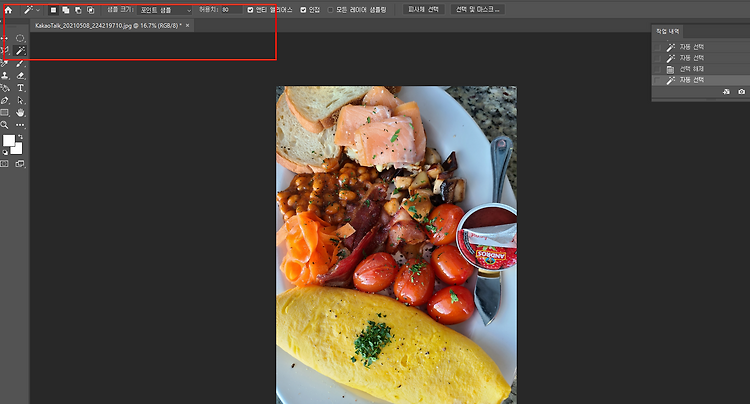
Task: Create a new snapshot with camera icon
Action: 741,91
